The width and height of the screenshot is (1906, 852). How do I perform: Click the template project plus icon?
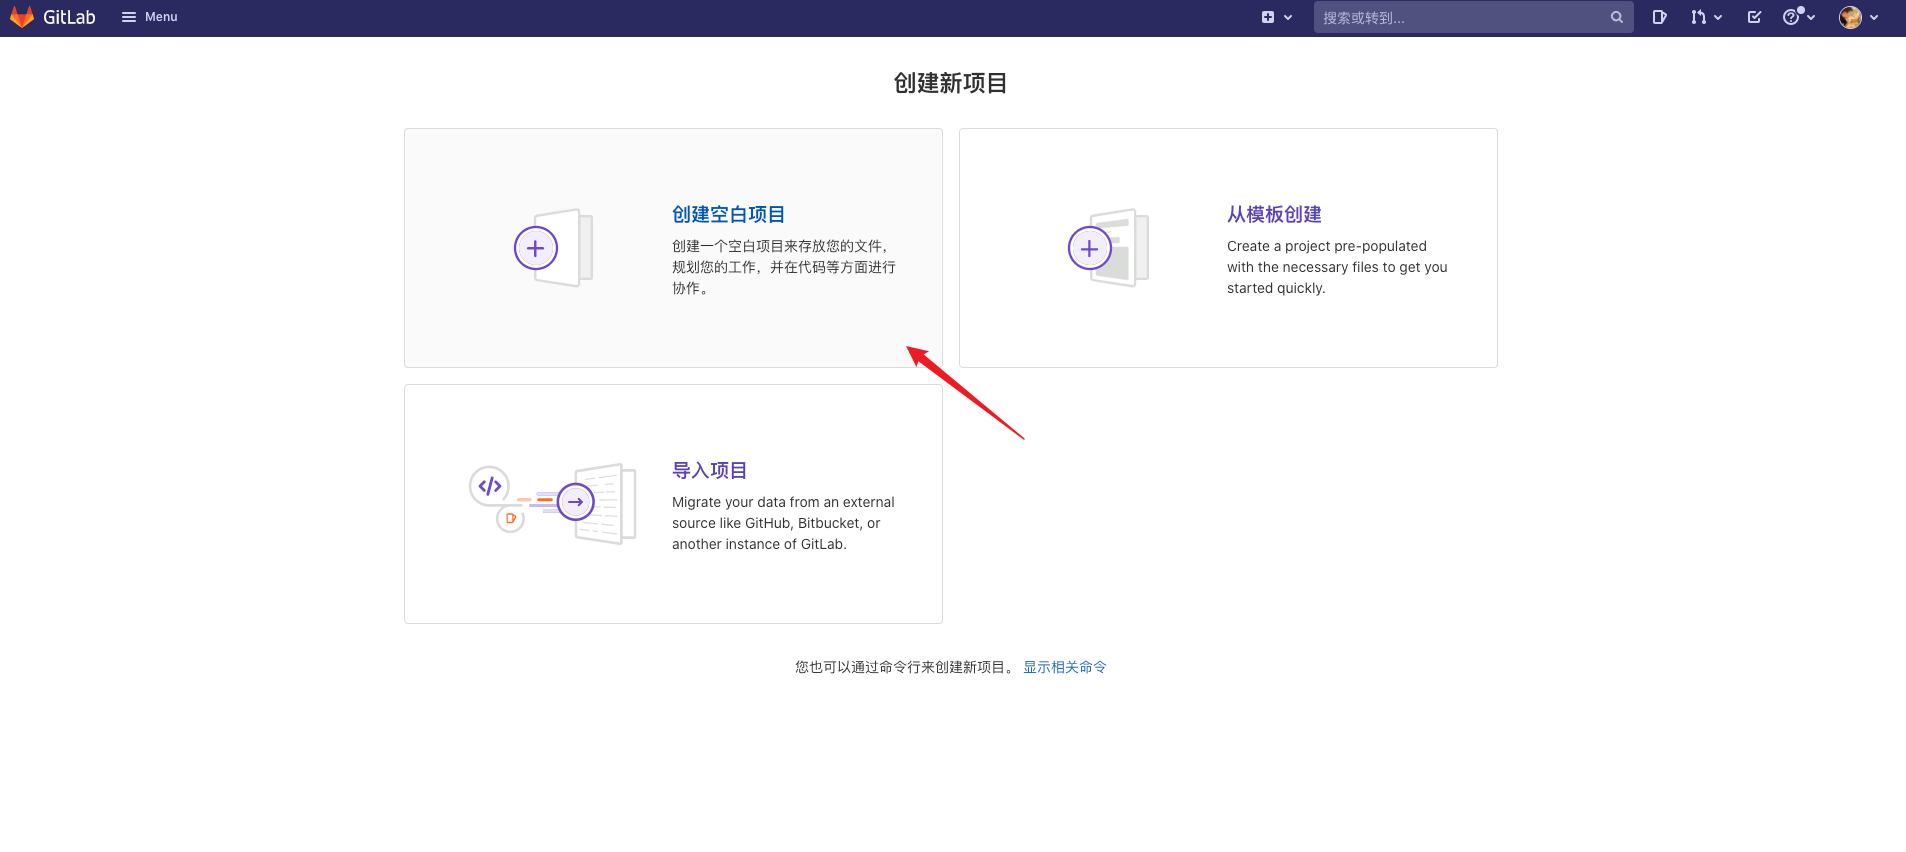[1090, 248]
